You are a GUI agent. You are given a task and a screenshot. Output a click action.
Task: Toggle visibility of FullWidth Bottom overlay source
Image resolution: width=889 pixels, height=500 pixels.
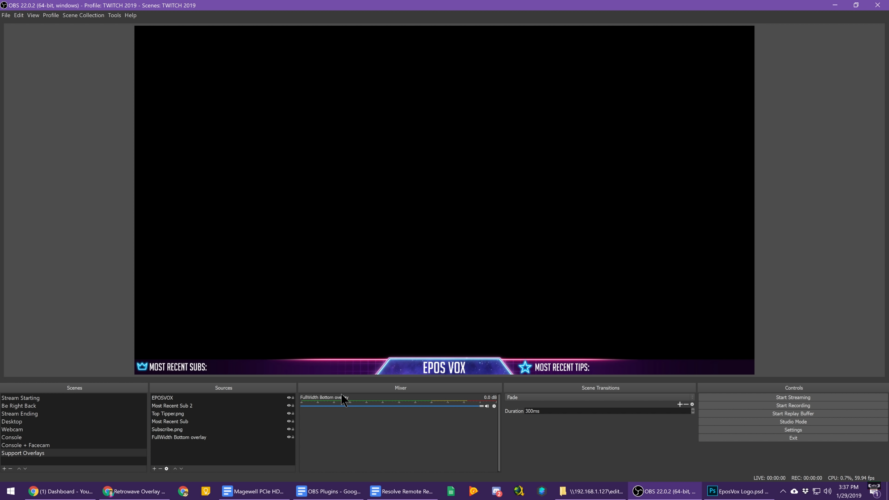point(289,438)
